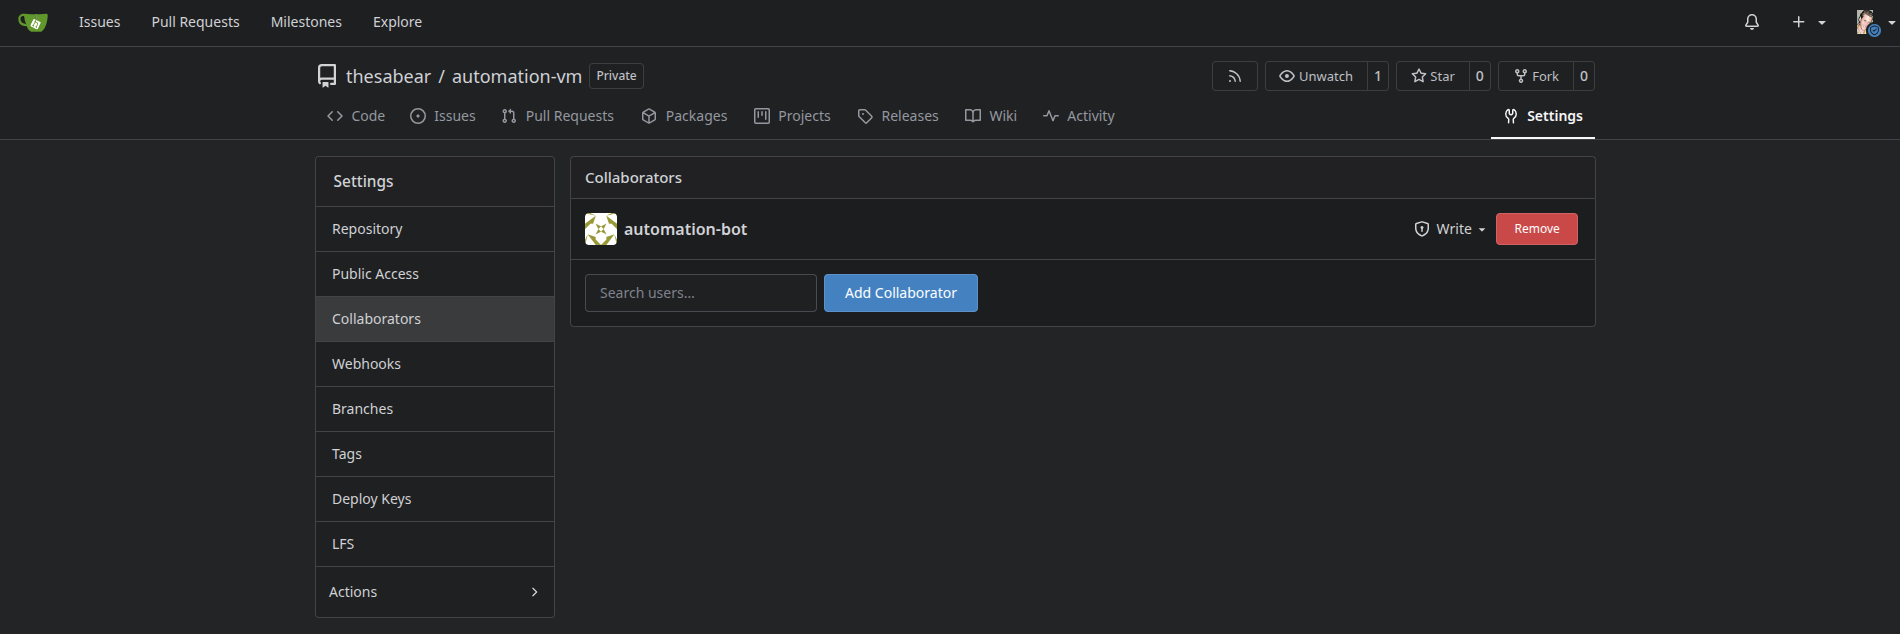The image size is (1900, 634).
Task: Switch to the Releases tab
Action: (x=898, y=116)
